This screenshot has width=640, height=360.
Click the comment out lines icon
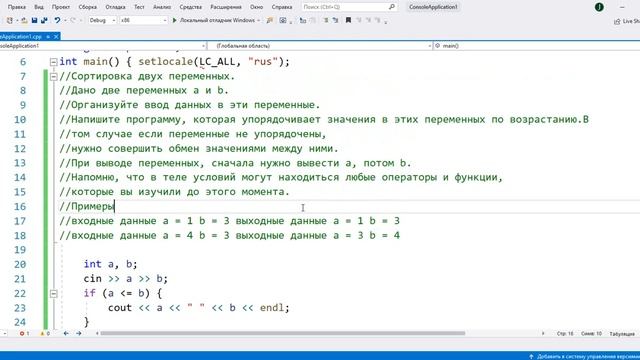[x=326, y=20]
